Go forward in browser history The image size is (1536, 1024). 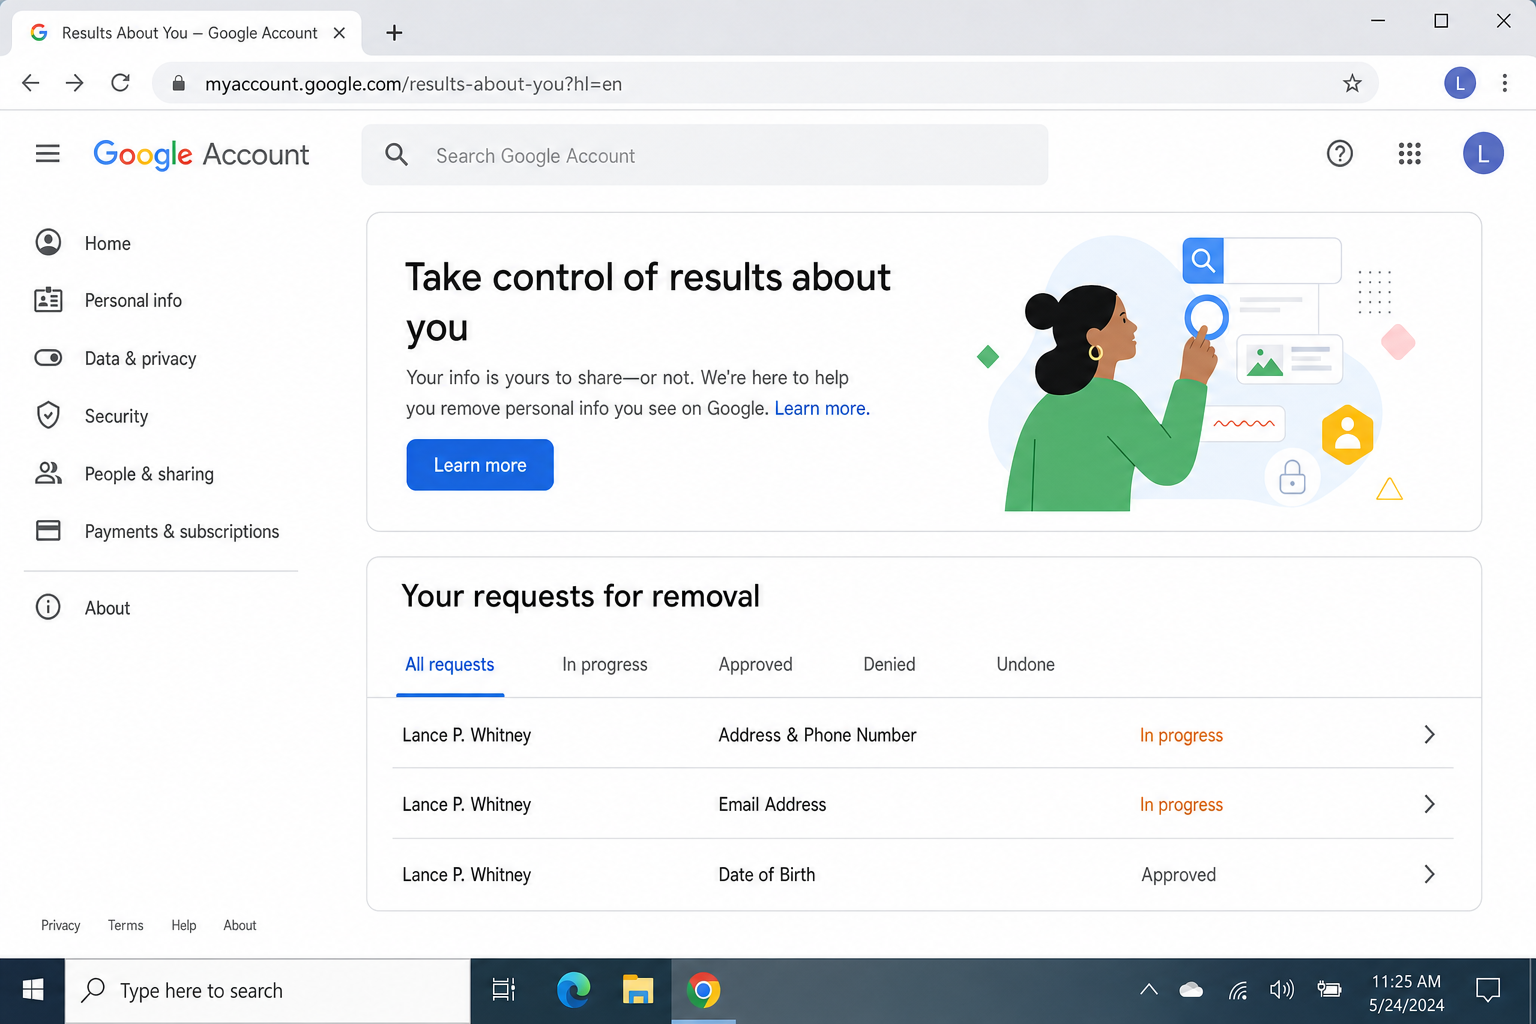point(75,83)
